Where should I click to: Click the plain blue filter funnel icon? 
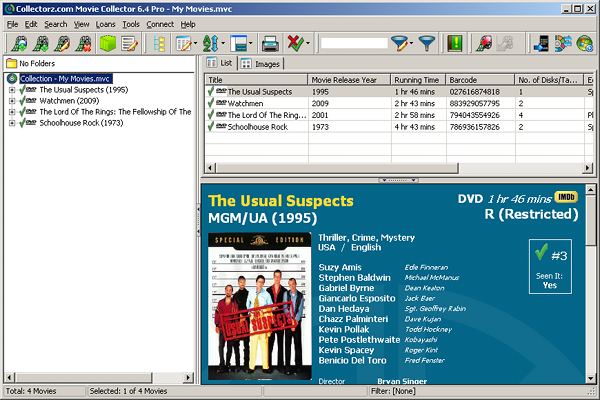[x=427, y=44]
